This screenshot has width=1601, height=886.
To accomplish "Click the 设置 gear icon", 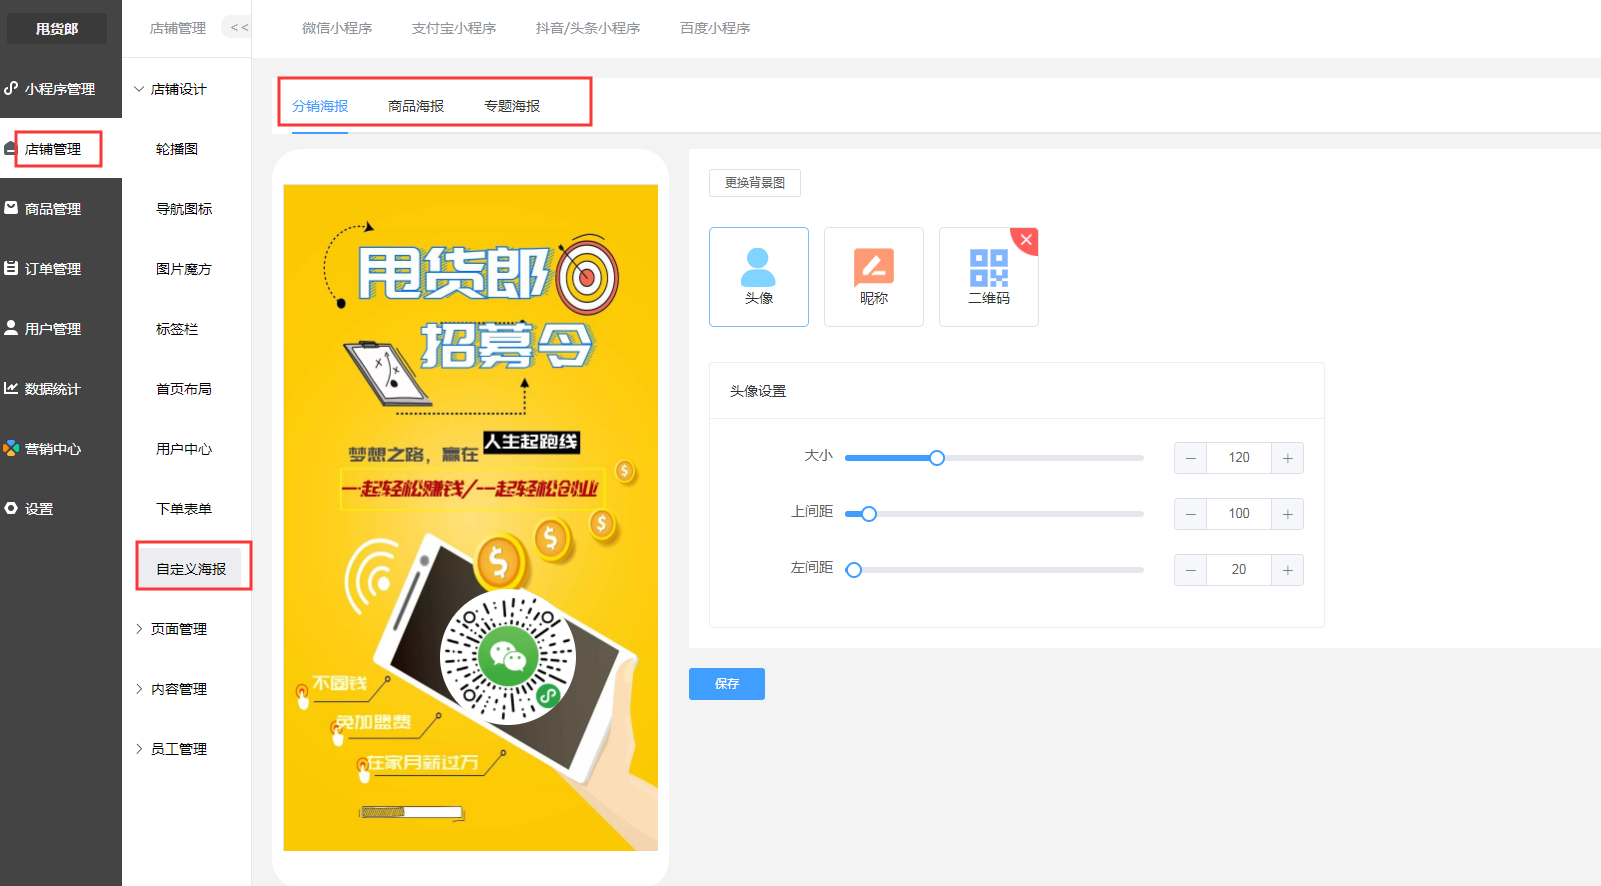I will [x=11, y=508].
